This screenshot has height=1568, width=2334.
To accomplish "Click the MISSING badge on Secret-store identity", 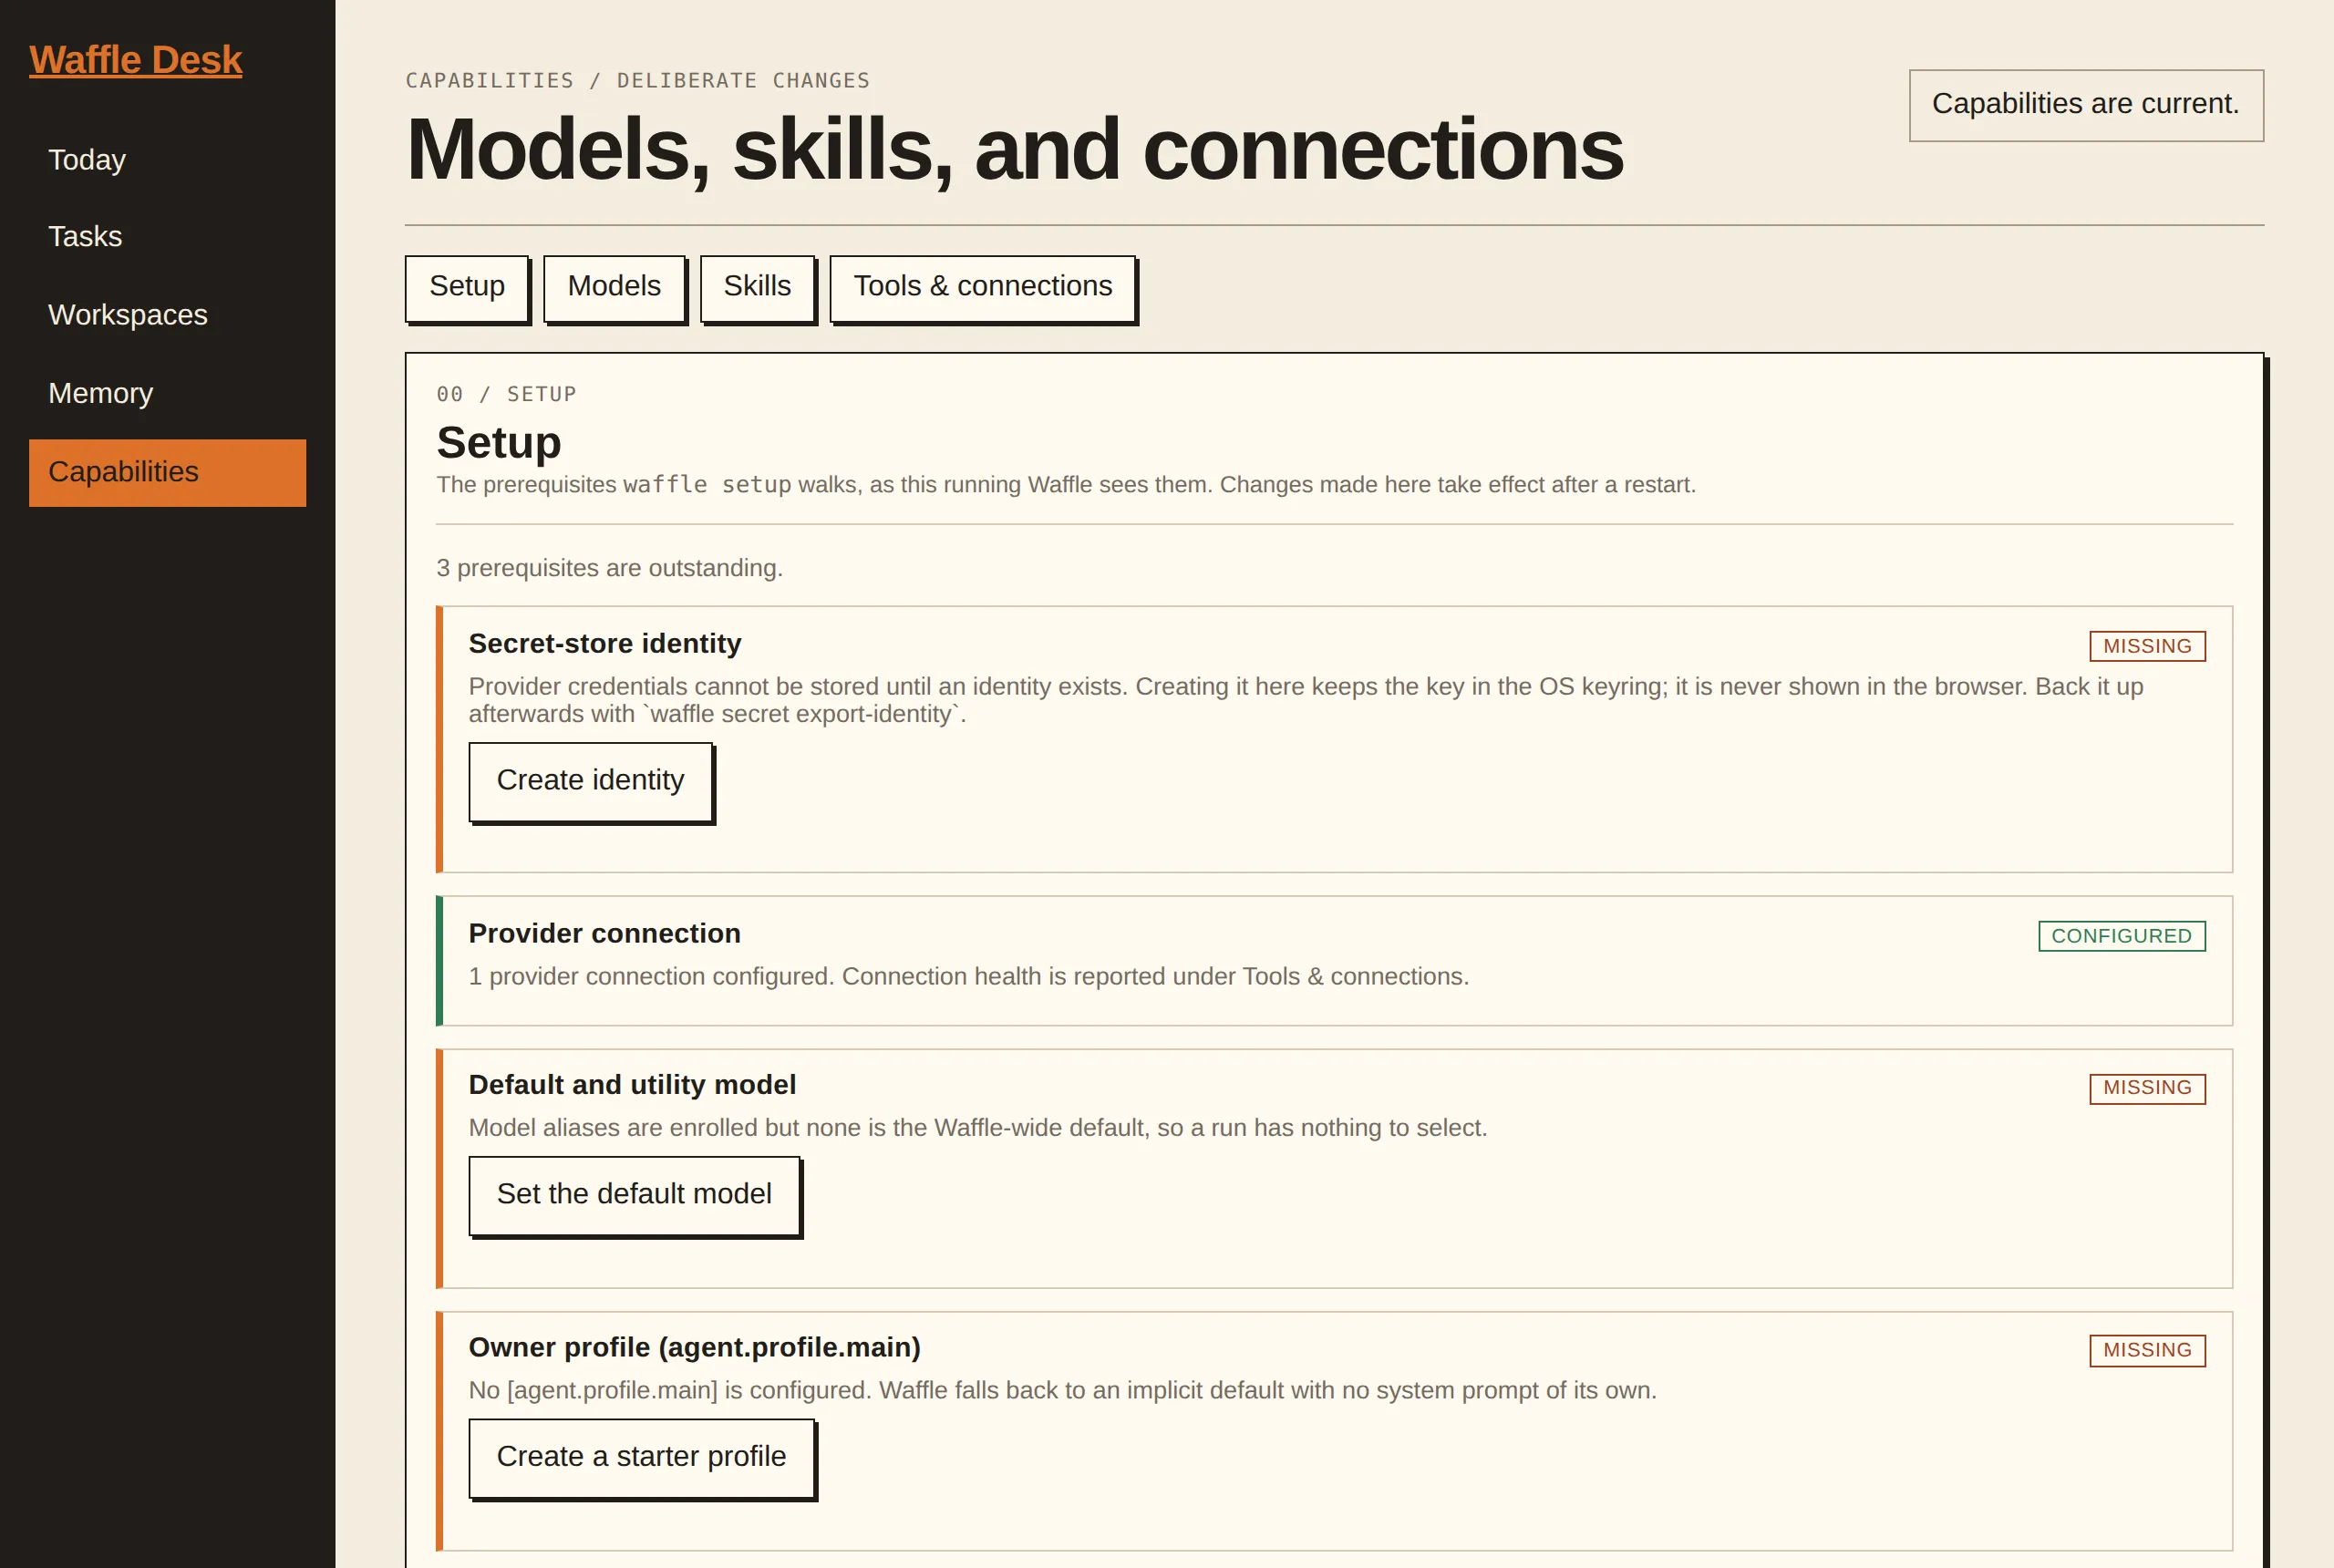I will [x=2147, y=646].
